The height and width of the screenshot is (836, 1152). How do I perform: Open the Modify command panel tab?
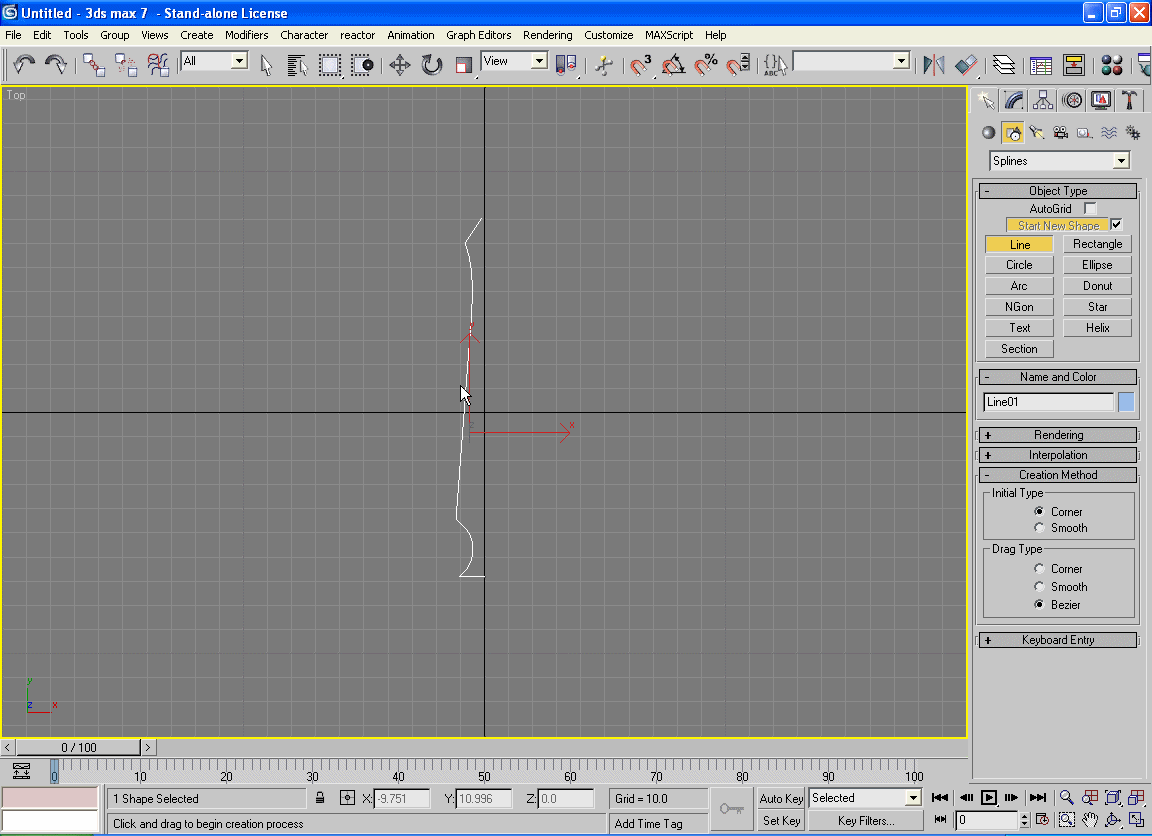coord(1014,100)
